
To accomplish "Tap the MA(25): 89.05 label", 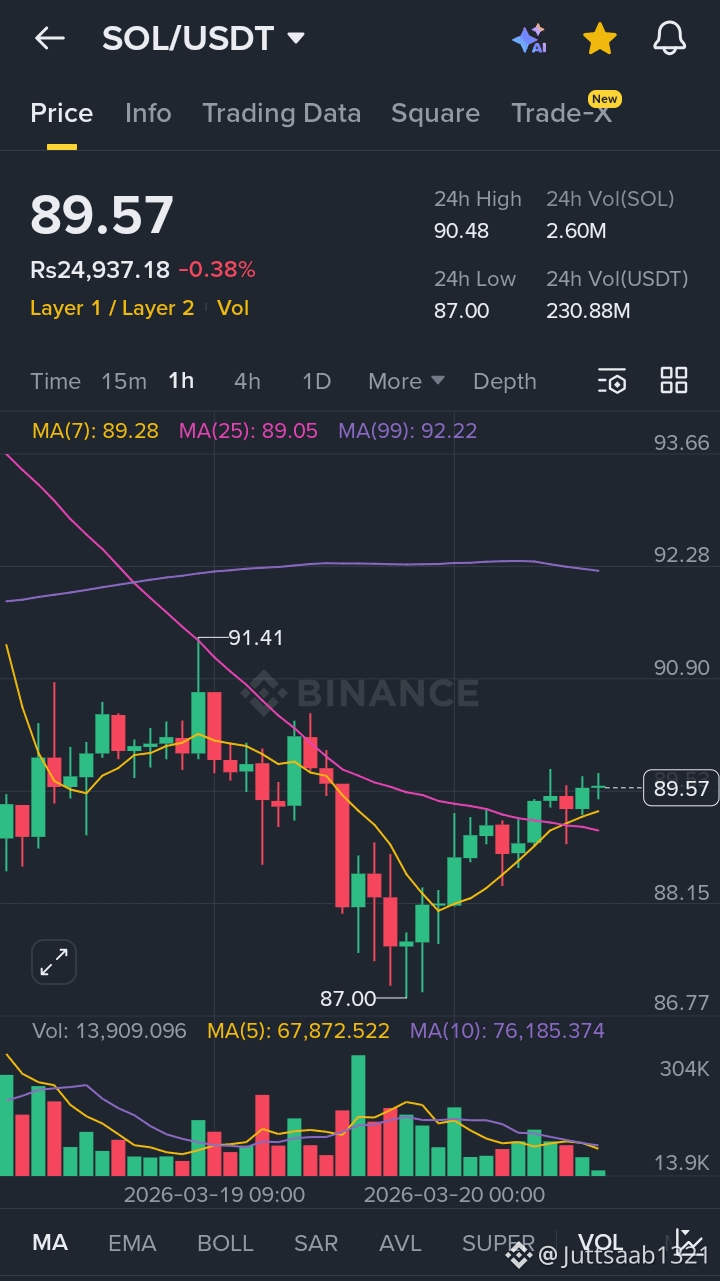I will pyautogui.click(x=248, y=431).
